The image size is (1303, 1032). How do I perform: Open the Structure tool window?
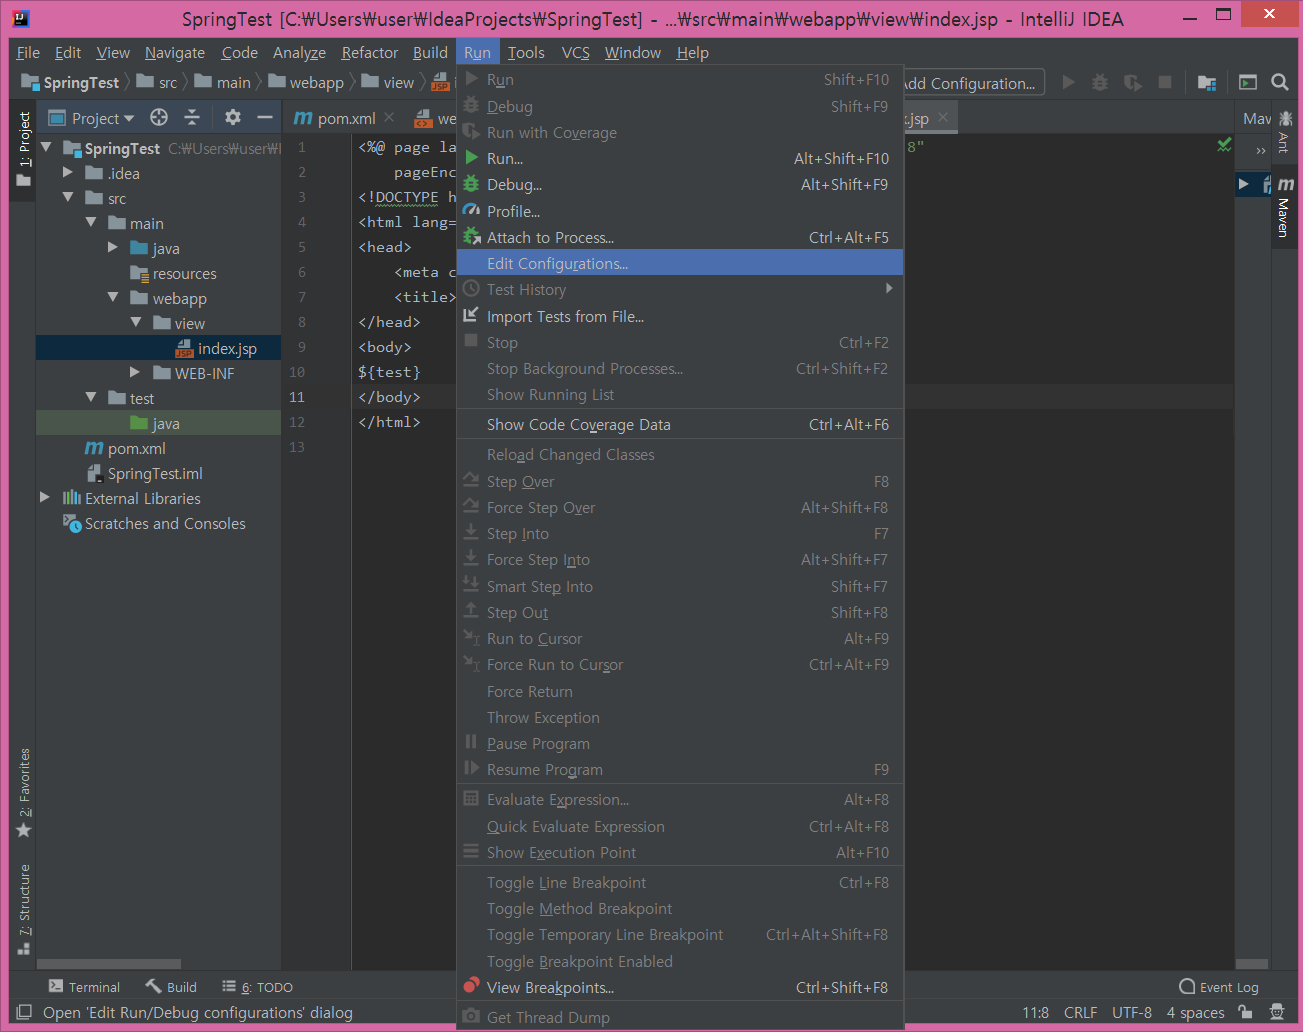click(24, 909)
